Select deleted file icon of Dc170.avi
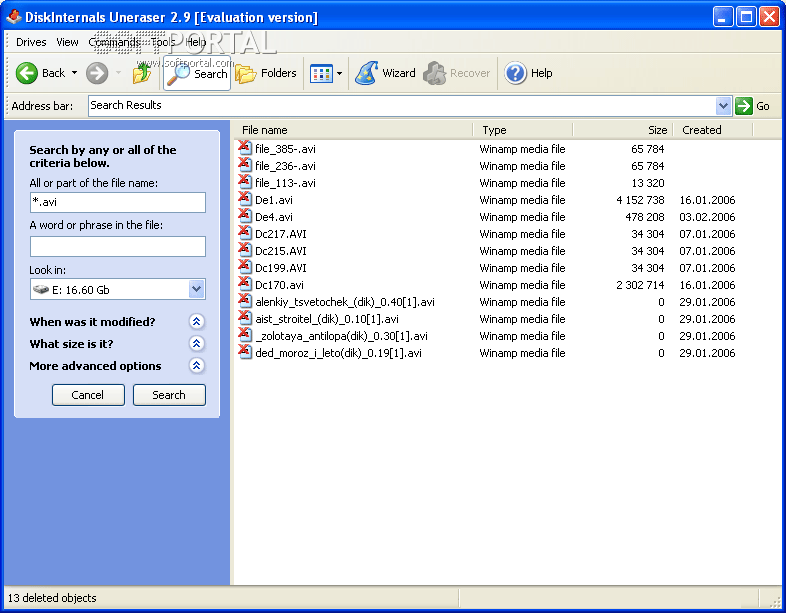Screen dimensions: 786x613 click(x=245, y=284)
